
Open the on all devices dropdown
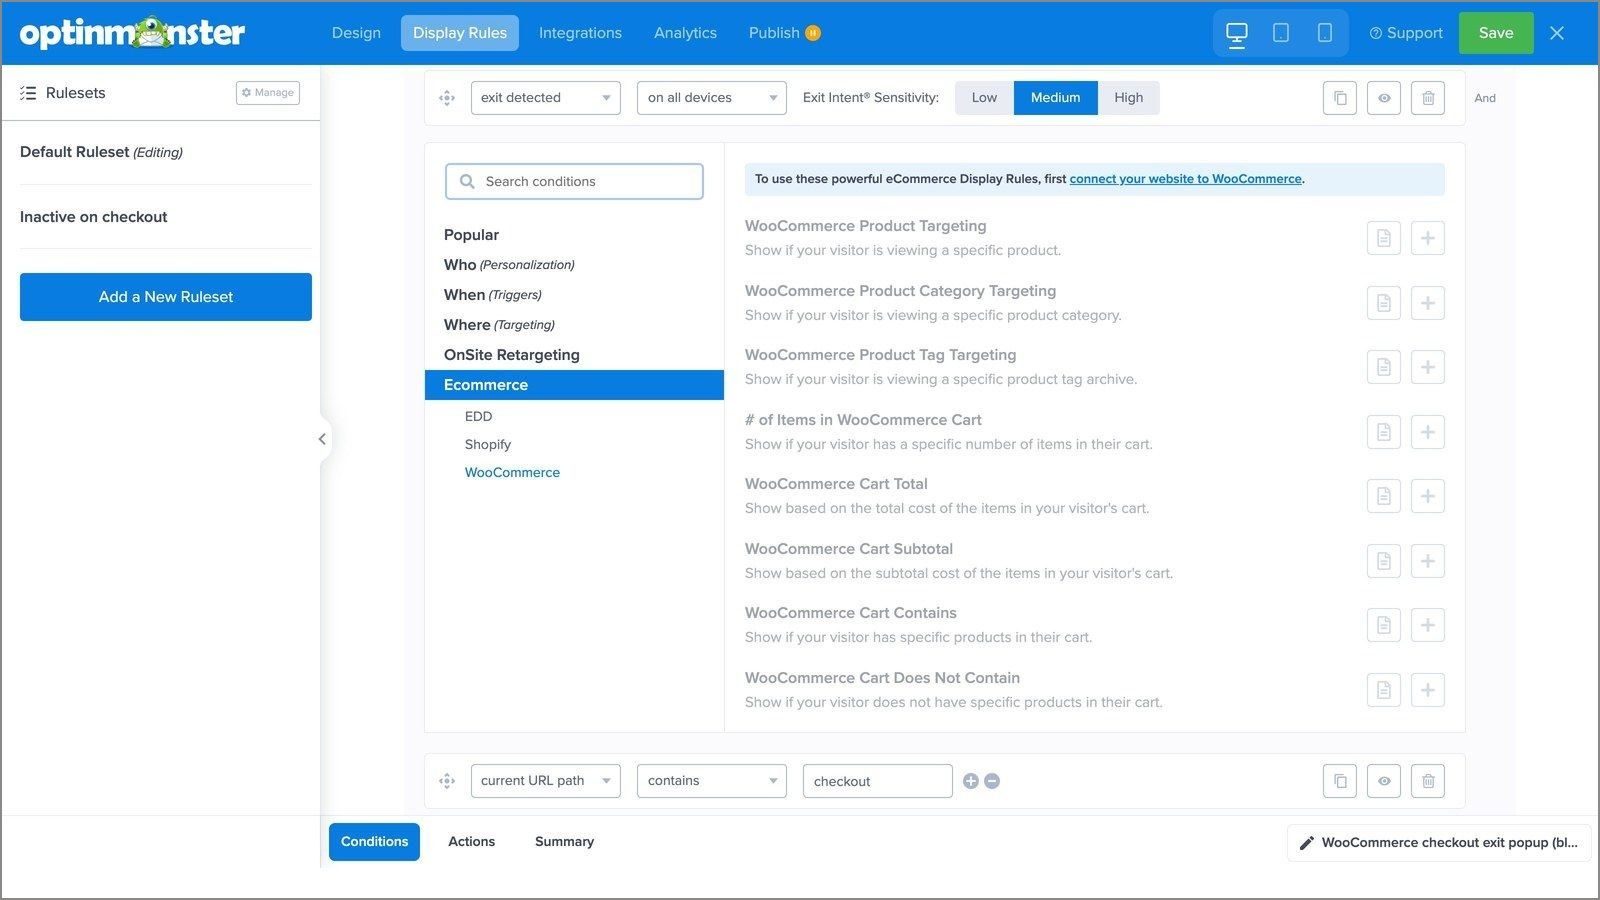(x=712, y=98)
